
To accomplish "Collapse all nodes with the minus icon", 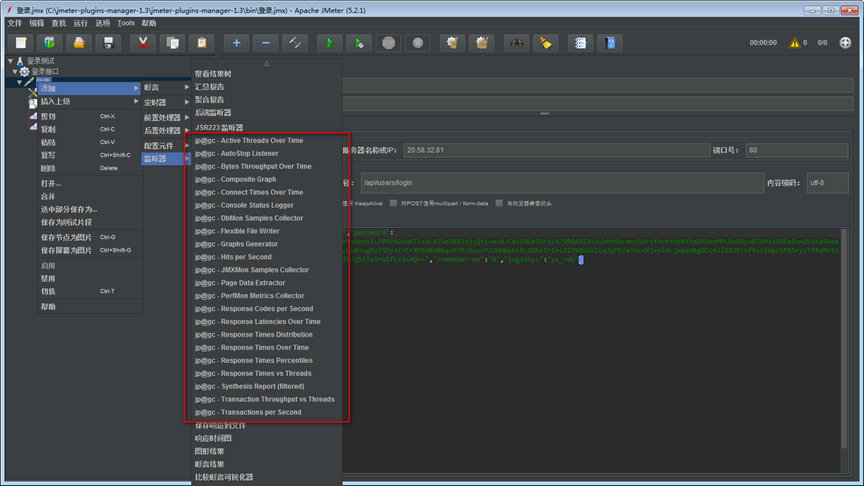I will pyautogui.click(x=266, y=43).
